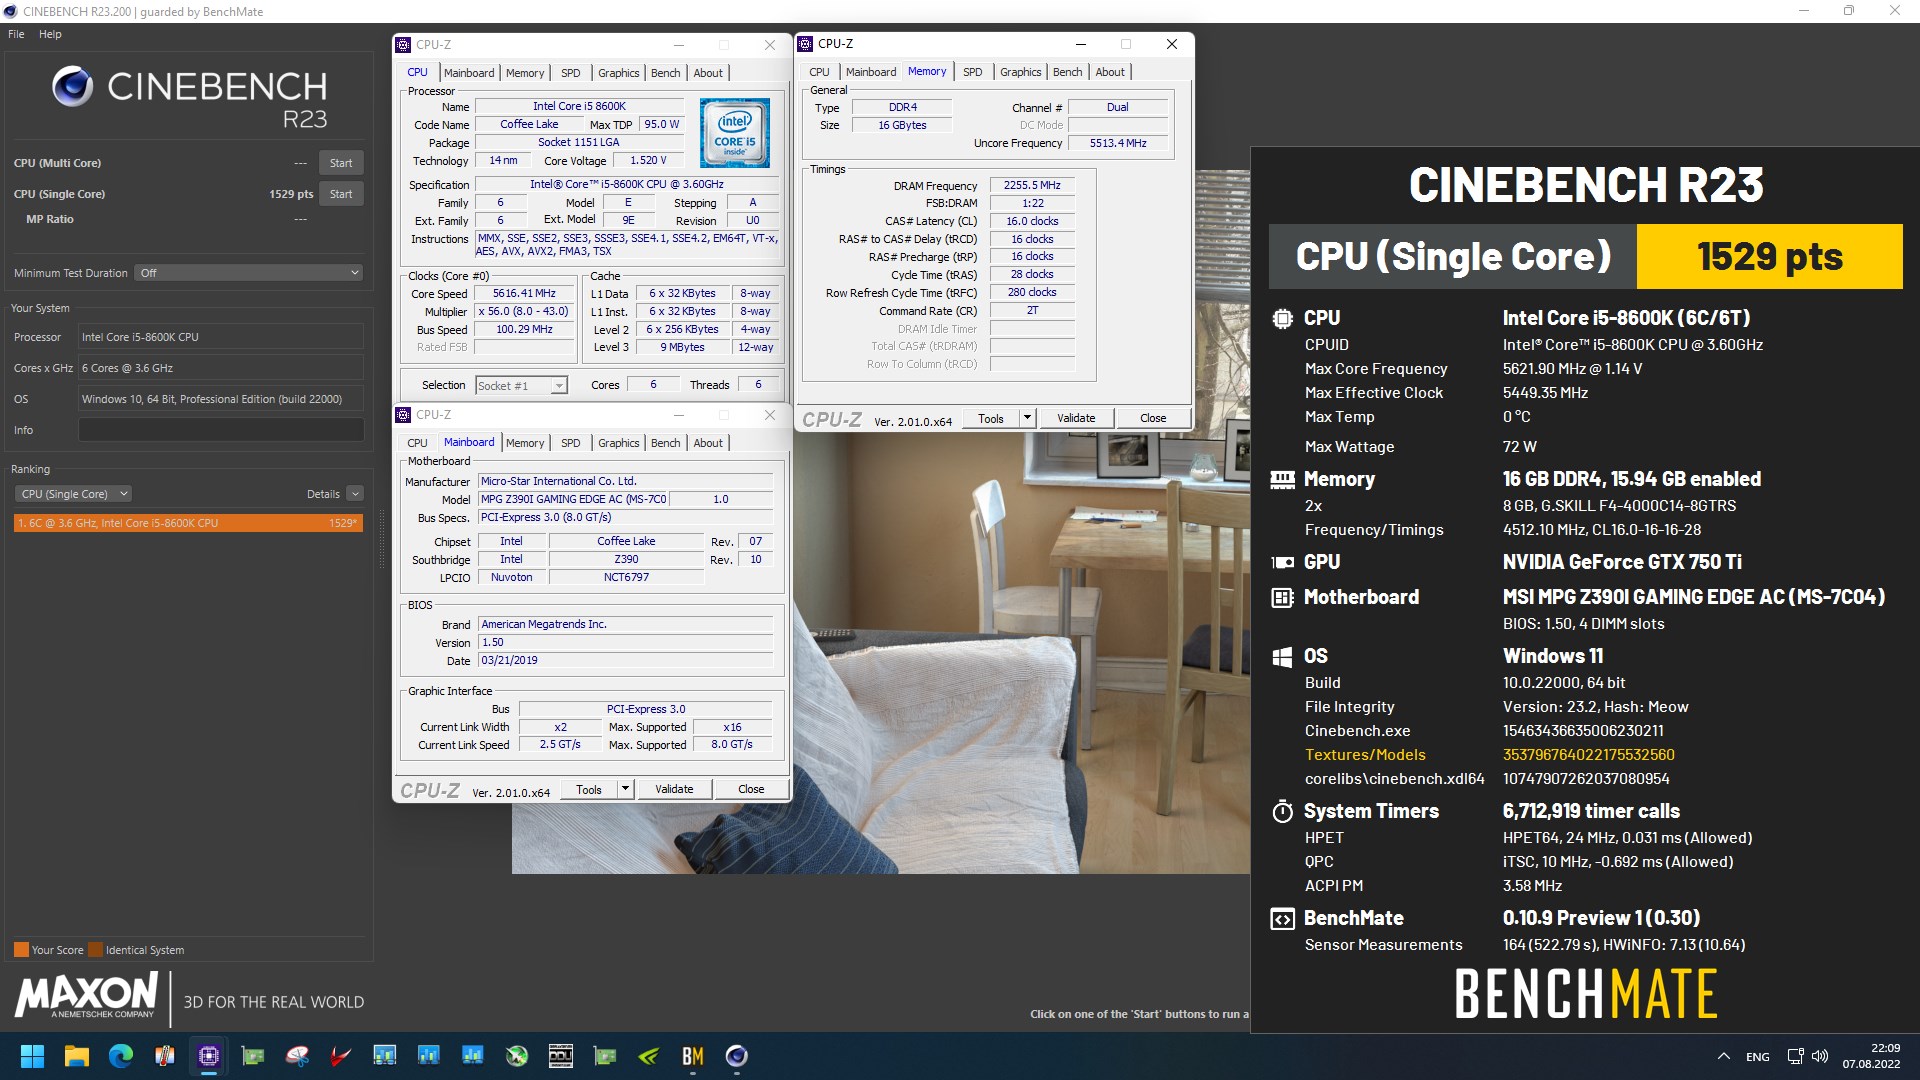The width and height of the screenshot is (1920, 1080).
Task: Click the Identical System legend swatch
Action: (95, 950)
